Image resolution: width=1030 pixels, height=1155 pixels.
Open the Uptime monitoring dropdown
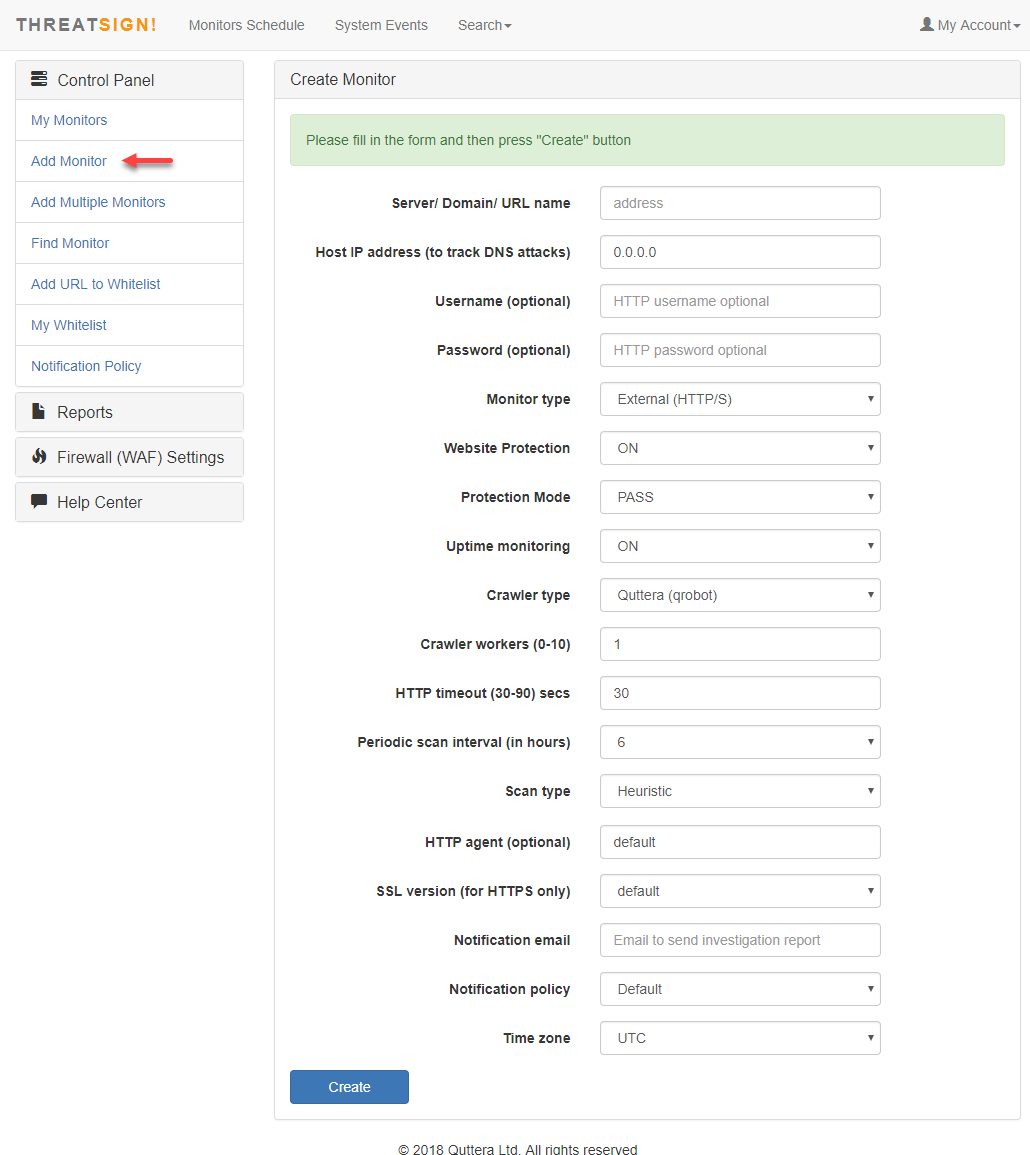740,546
